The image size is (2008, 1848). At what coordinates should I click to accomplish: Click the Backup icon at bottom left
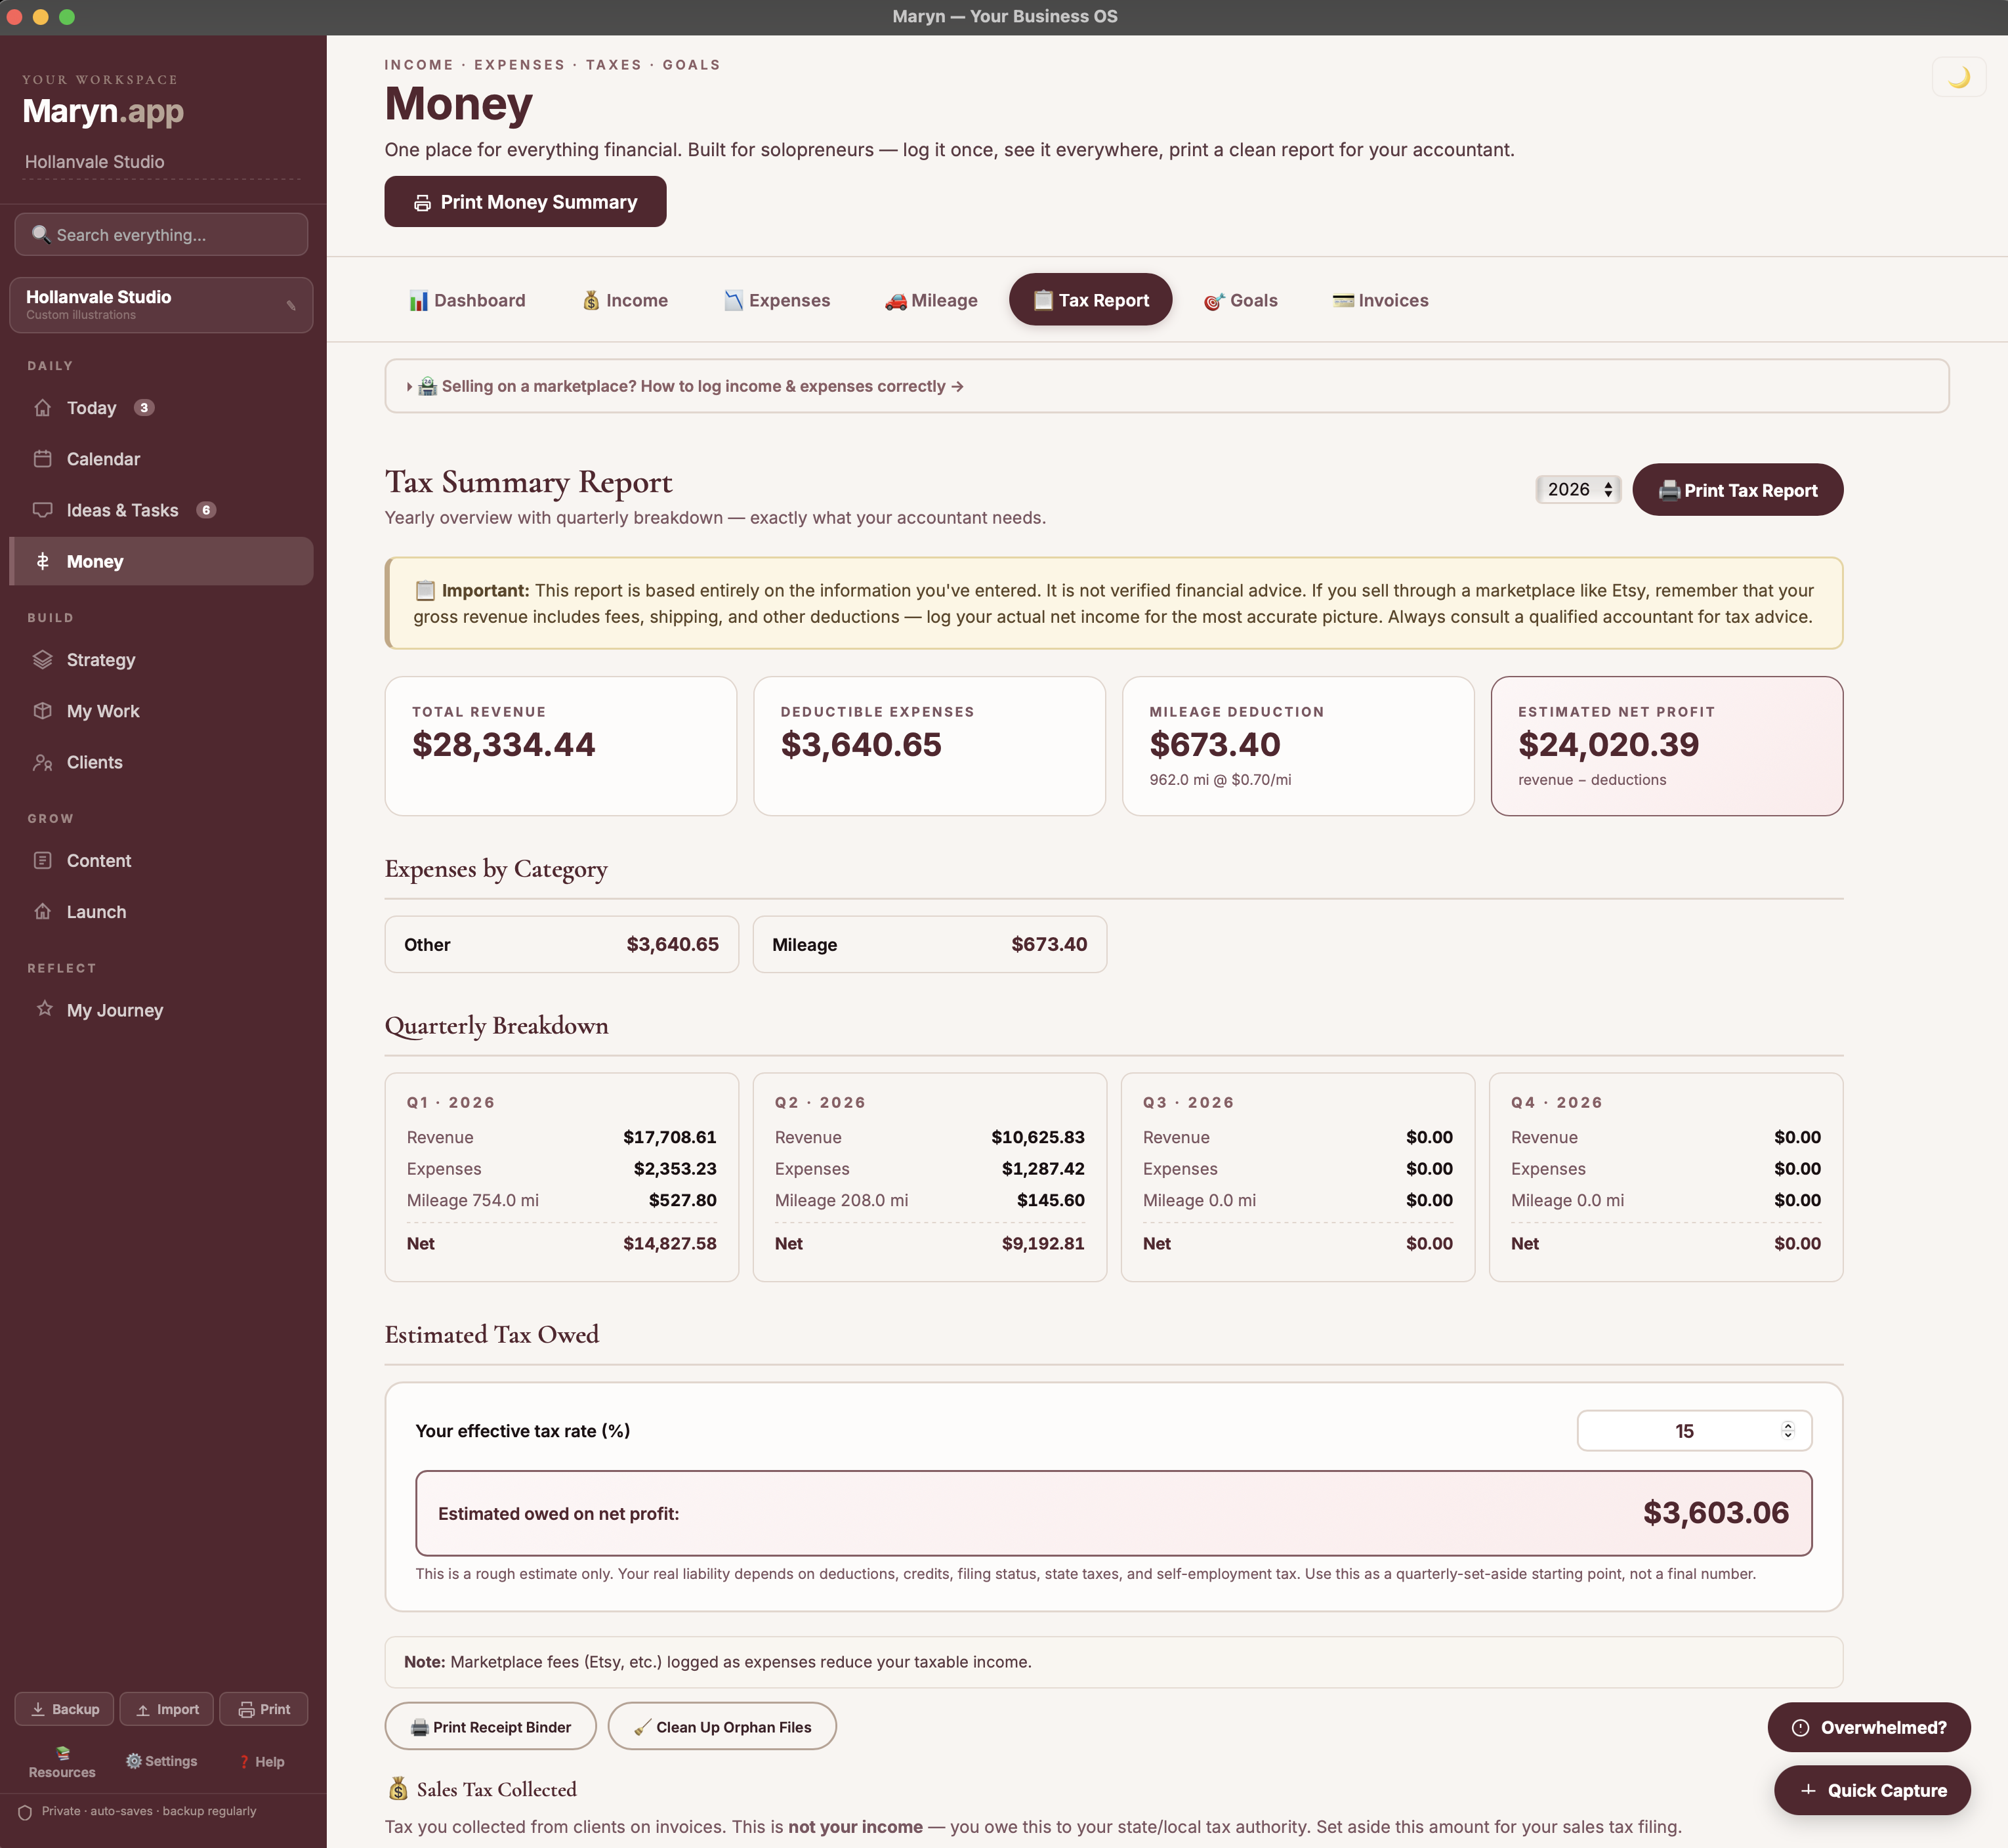[x=64, y=1709]
